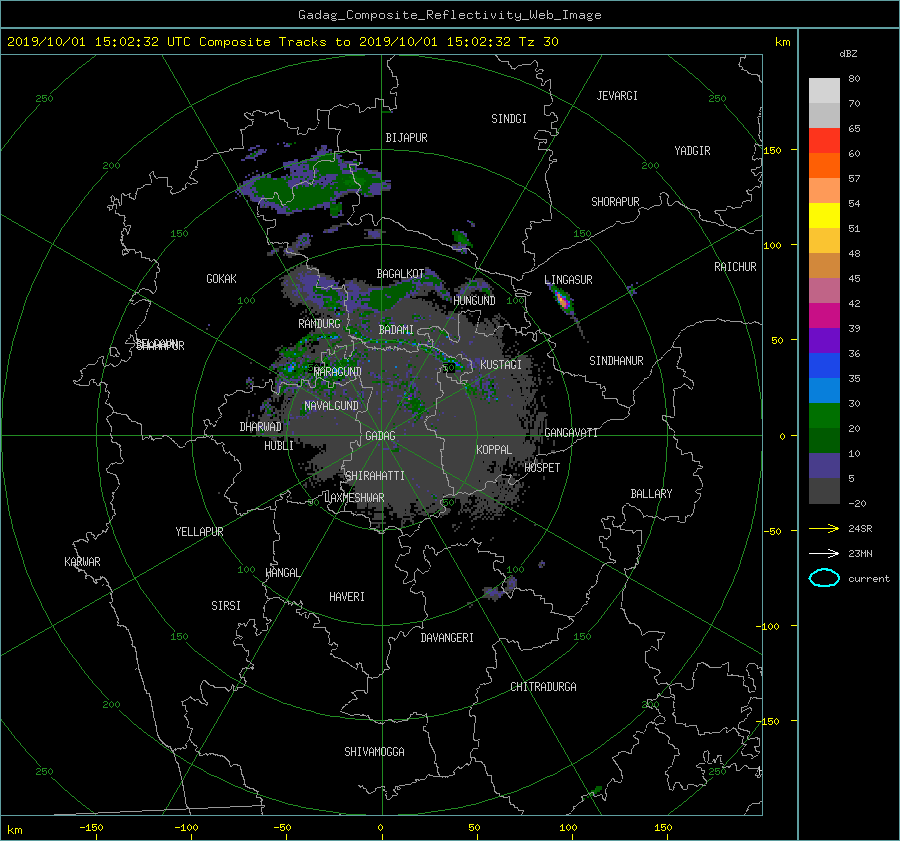This screenshot has width=900, height=841.
Task: Click the light gray 80 dBZ color swatch
Action: click(x=824, y=91)
